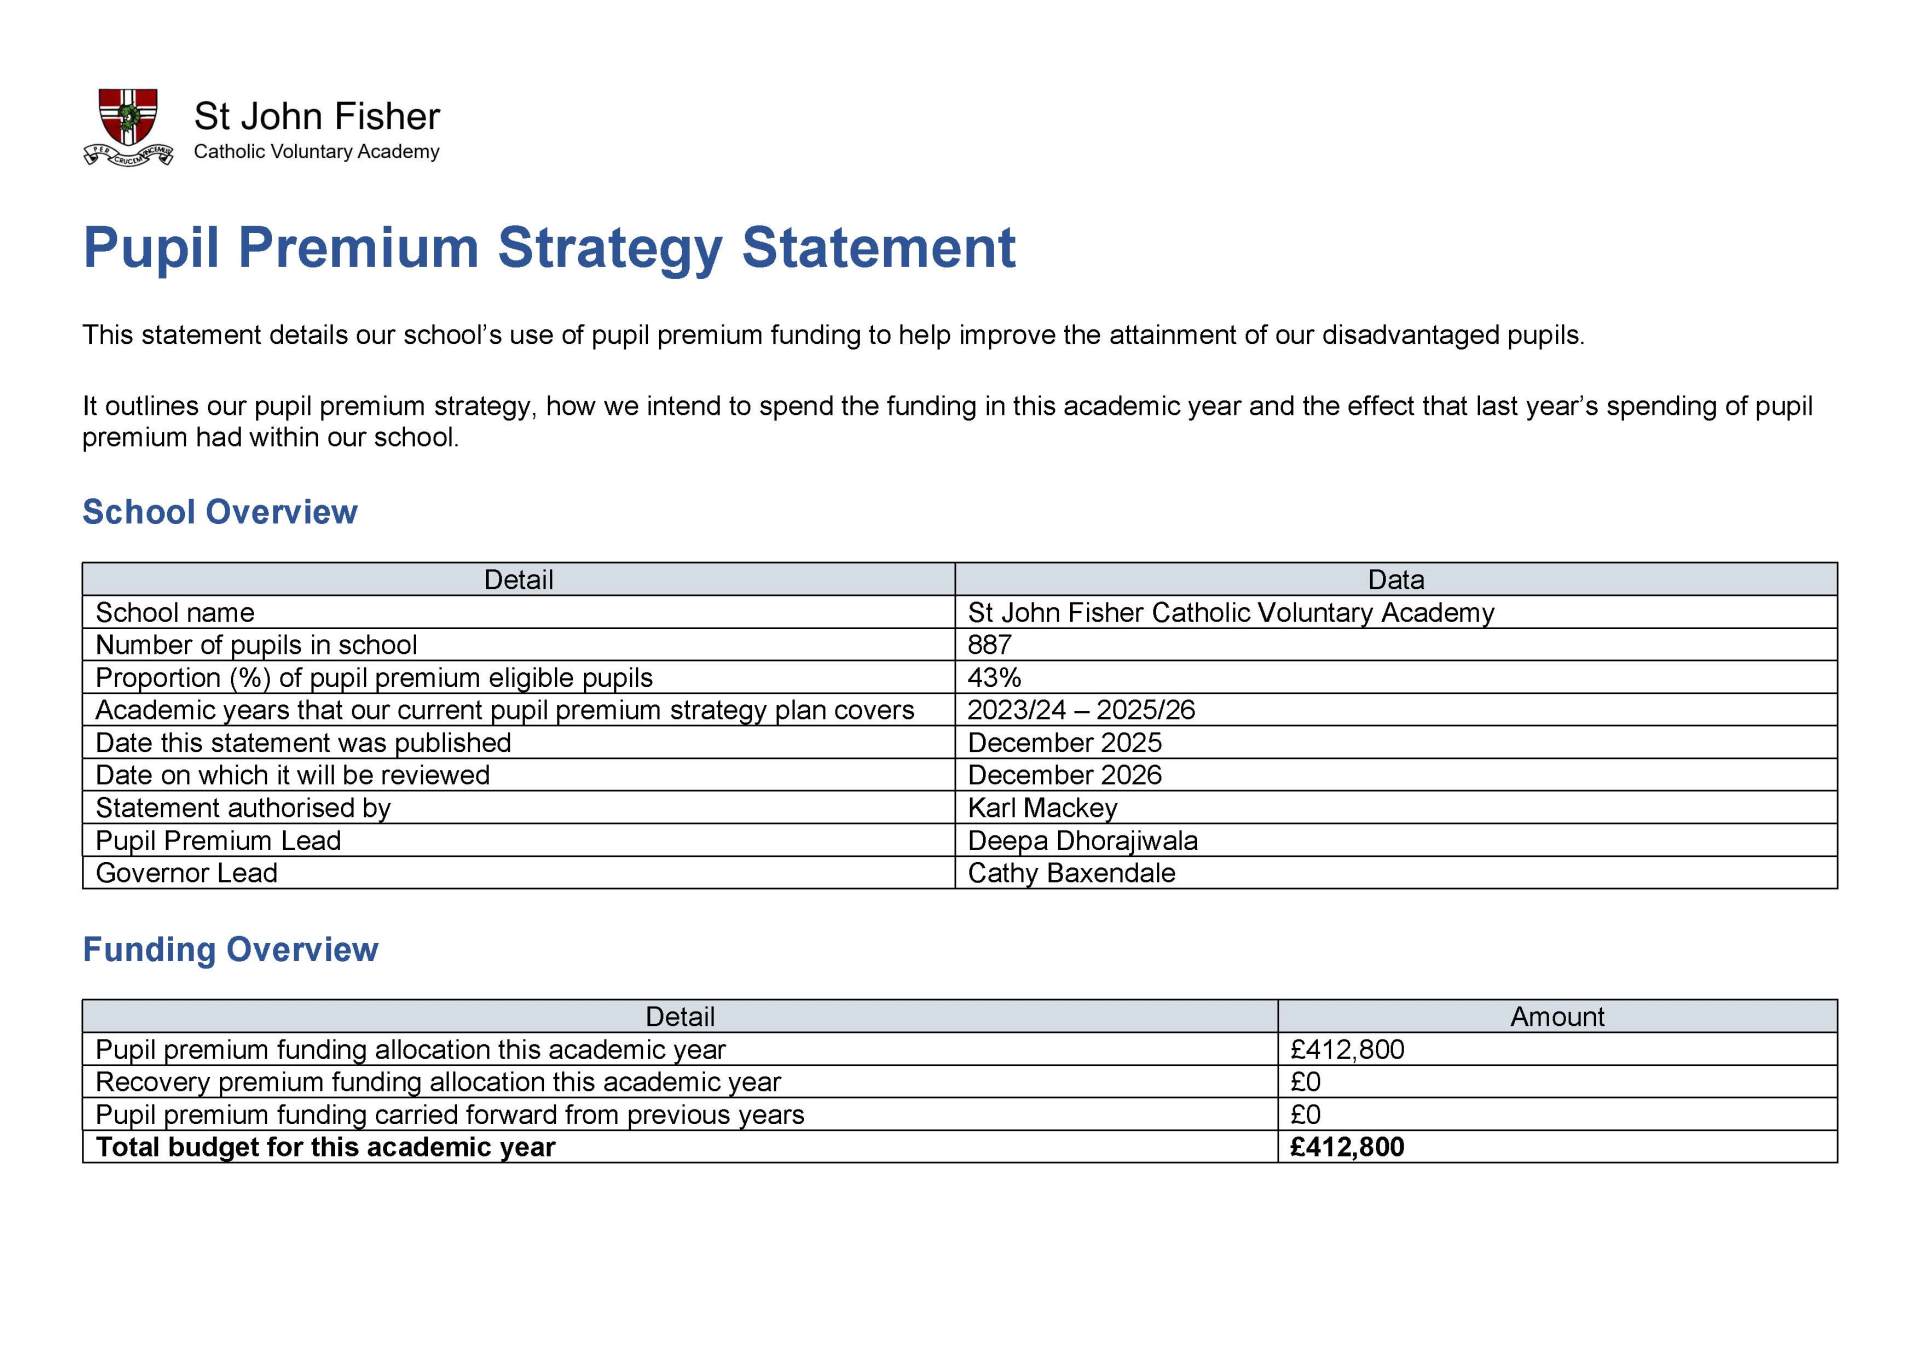Click the 'Governor Lead' row label
Screen dimensions: 1920x1357
186,873
